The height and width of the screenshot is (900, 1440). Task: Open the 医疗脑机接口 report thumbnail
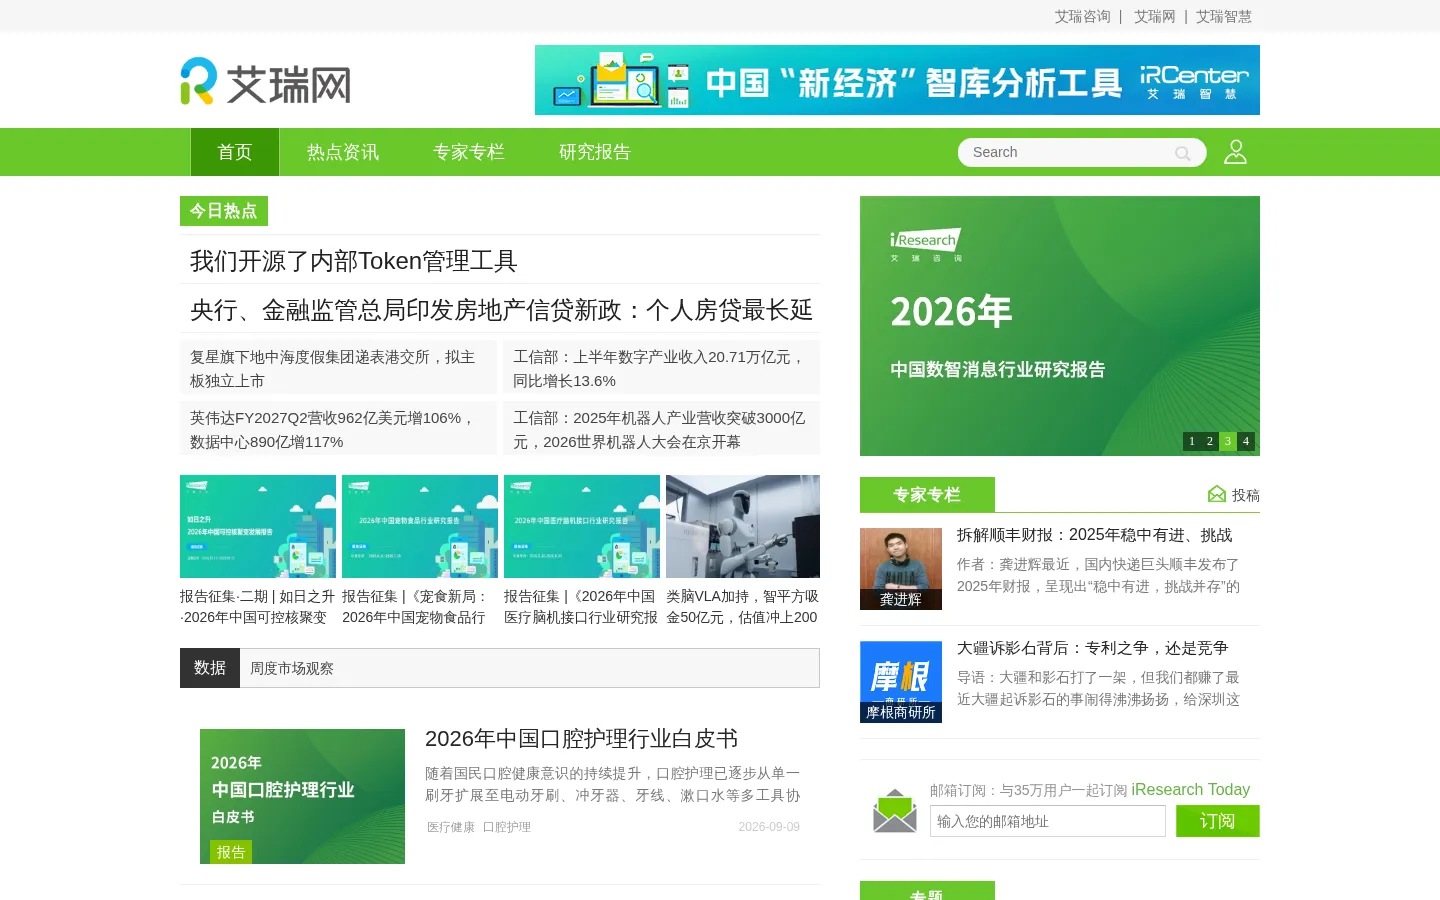pyautogui.click(x=582, y=526)
